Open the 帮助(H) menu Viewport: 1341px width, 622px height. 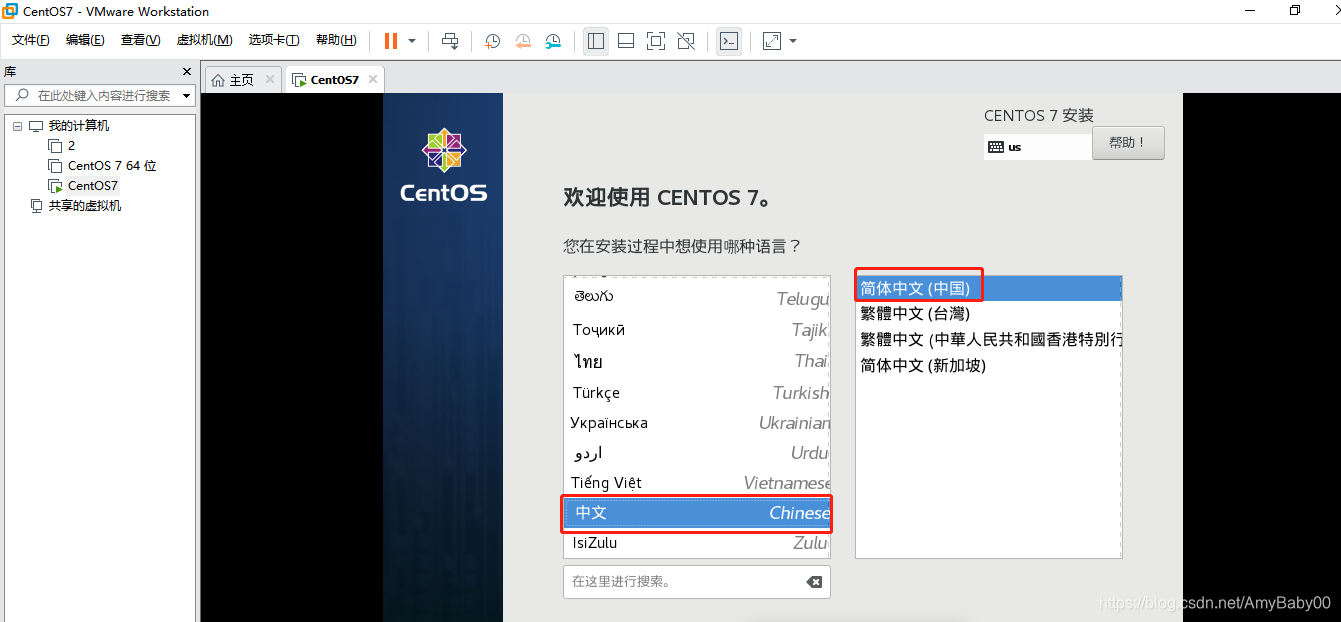tap(336, 40)
